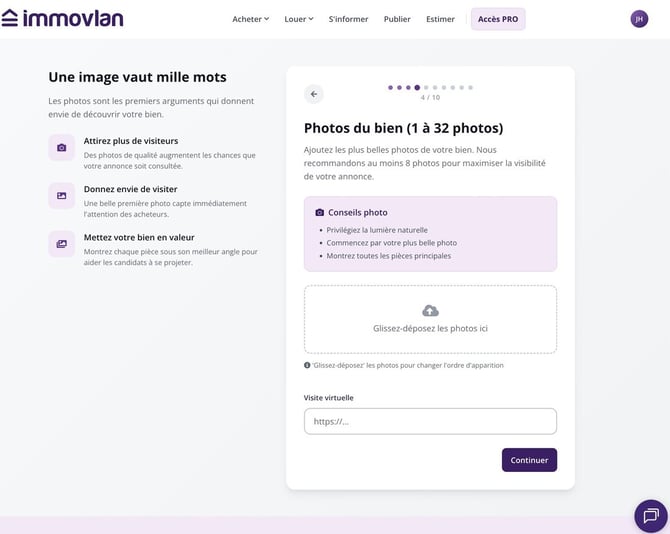Click the cloud upload icon
The image size is (670, 534).
click(430, 311)
